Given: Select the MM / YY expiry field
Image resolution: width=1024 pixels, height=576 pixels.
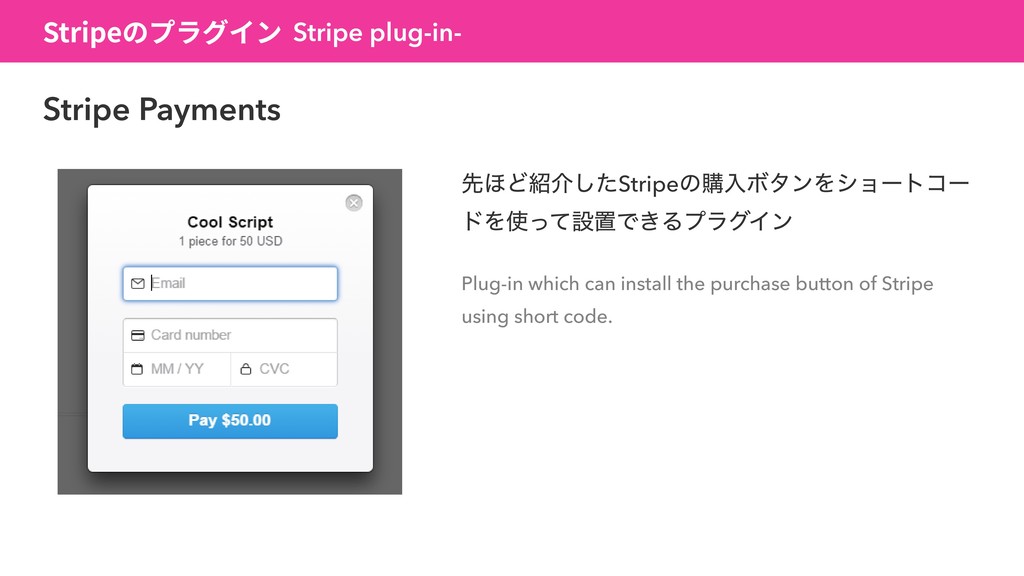Looking at the screenshot, I should tap(177, 369).
